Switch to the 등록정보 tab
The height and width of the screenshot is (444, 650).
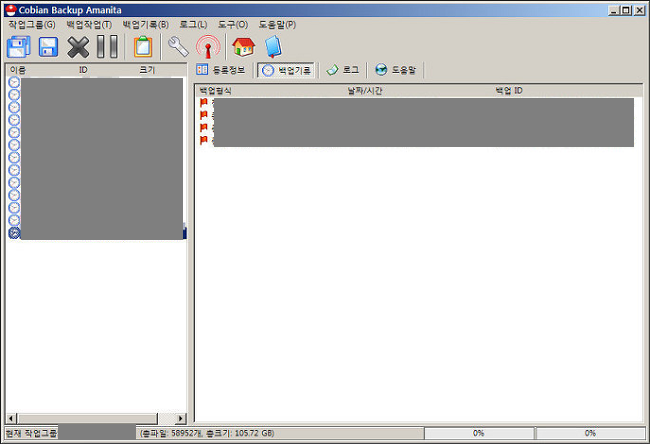pos(221,70)
